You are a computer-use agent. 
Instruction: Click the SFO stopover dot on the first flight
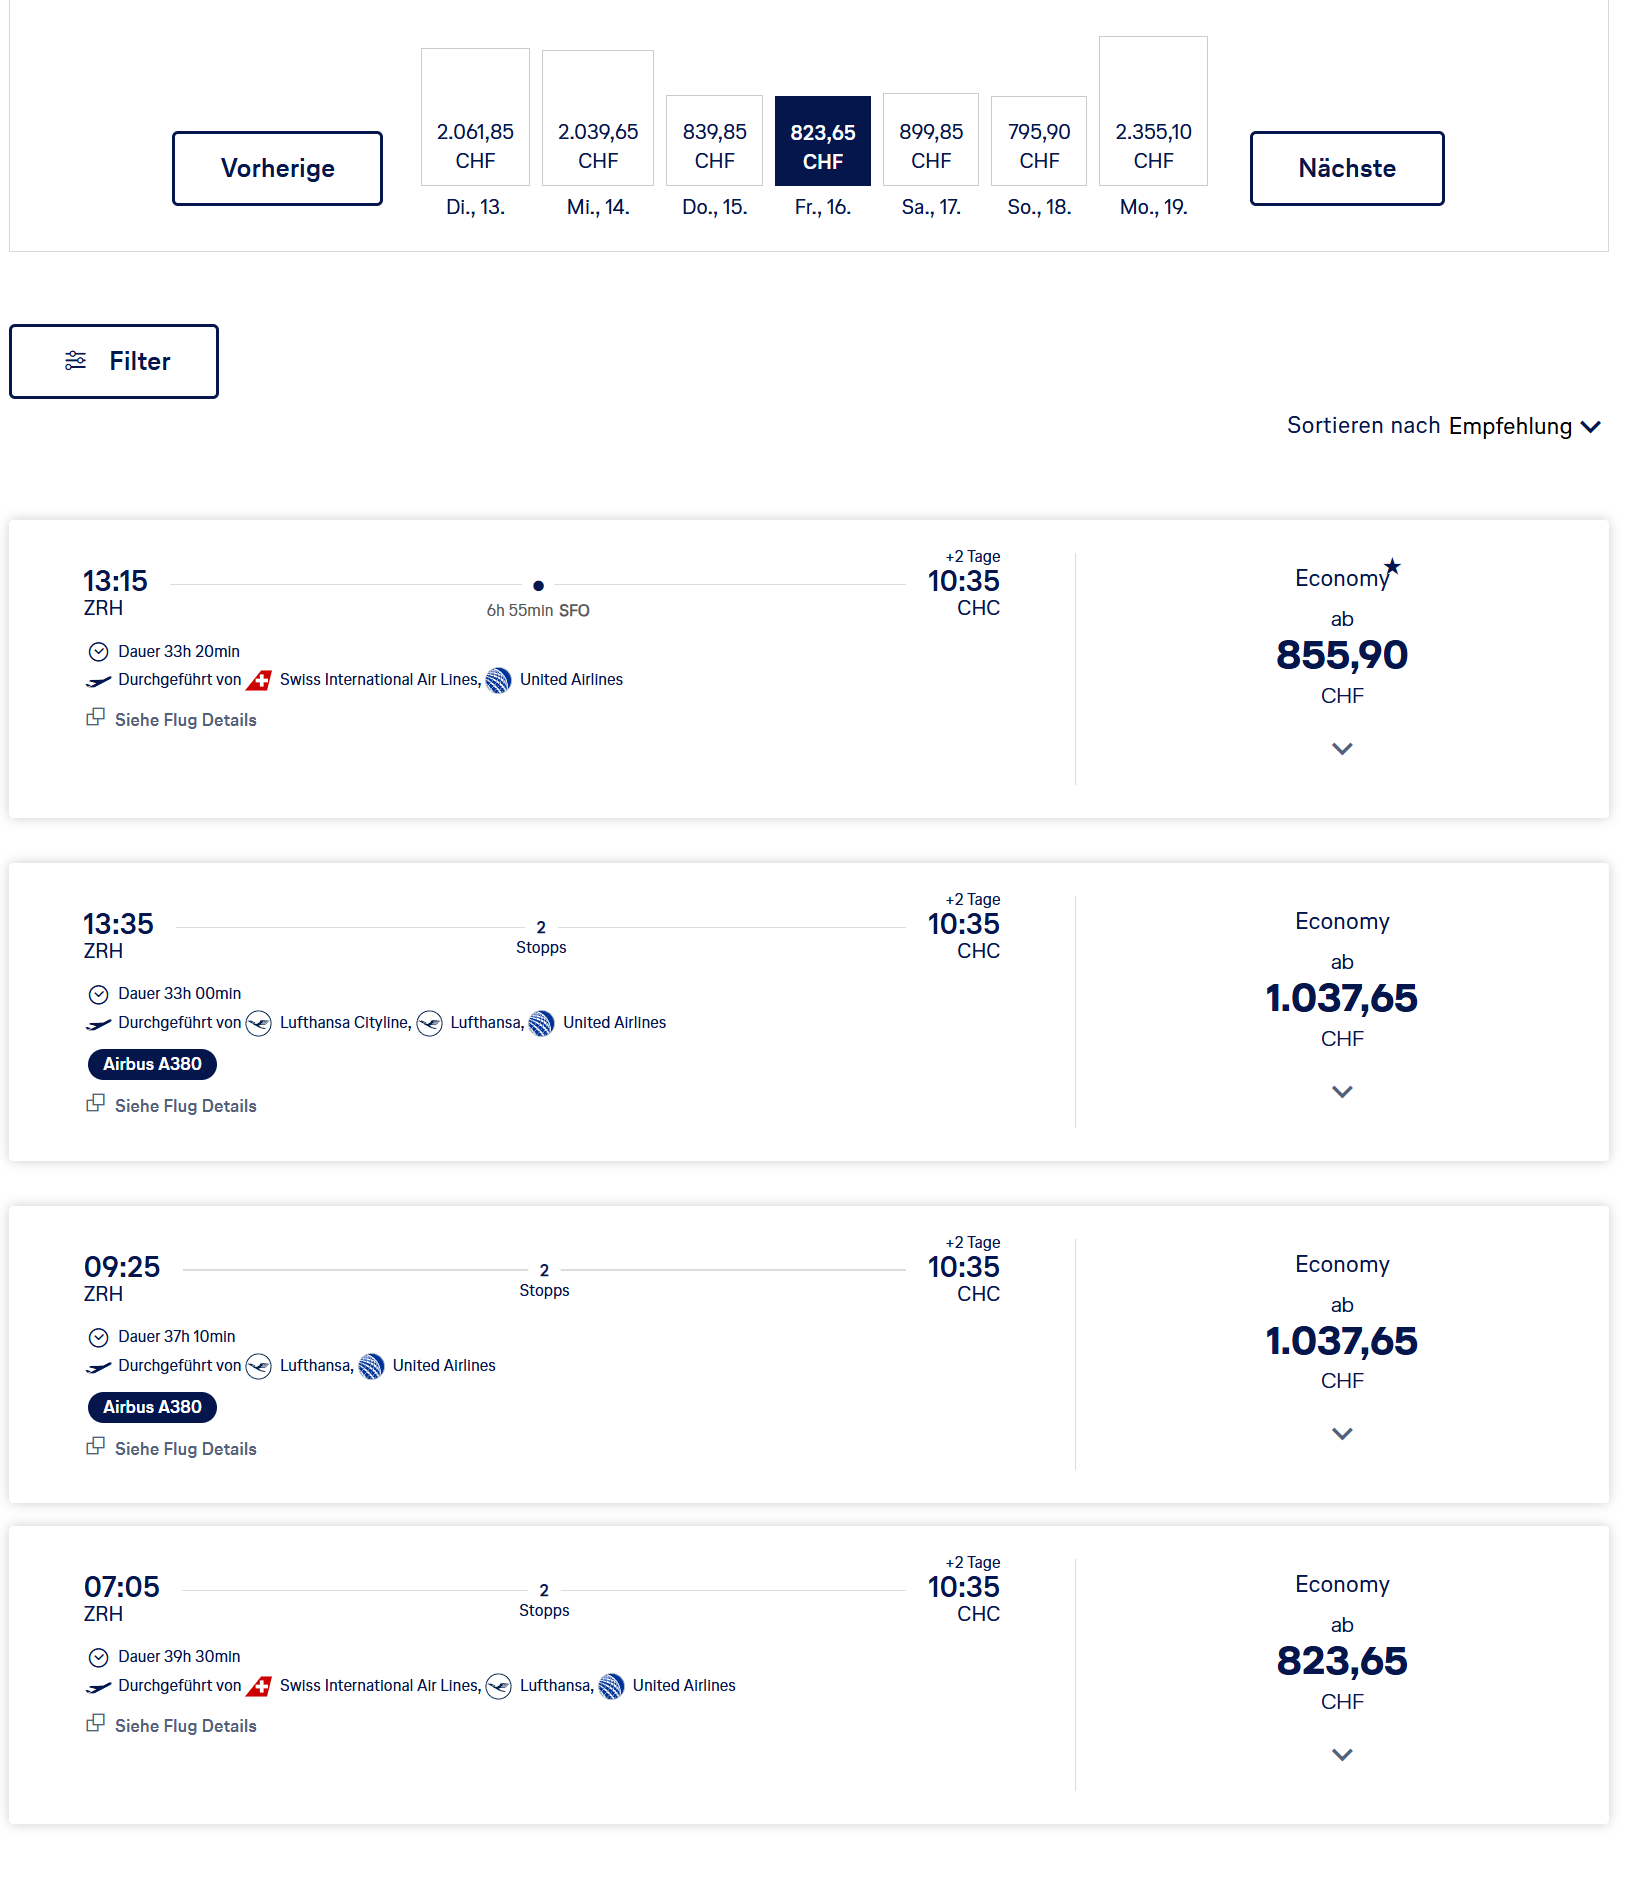[538, 586]
